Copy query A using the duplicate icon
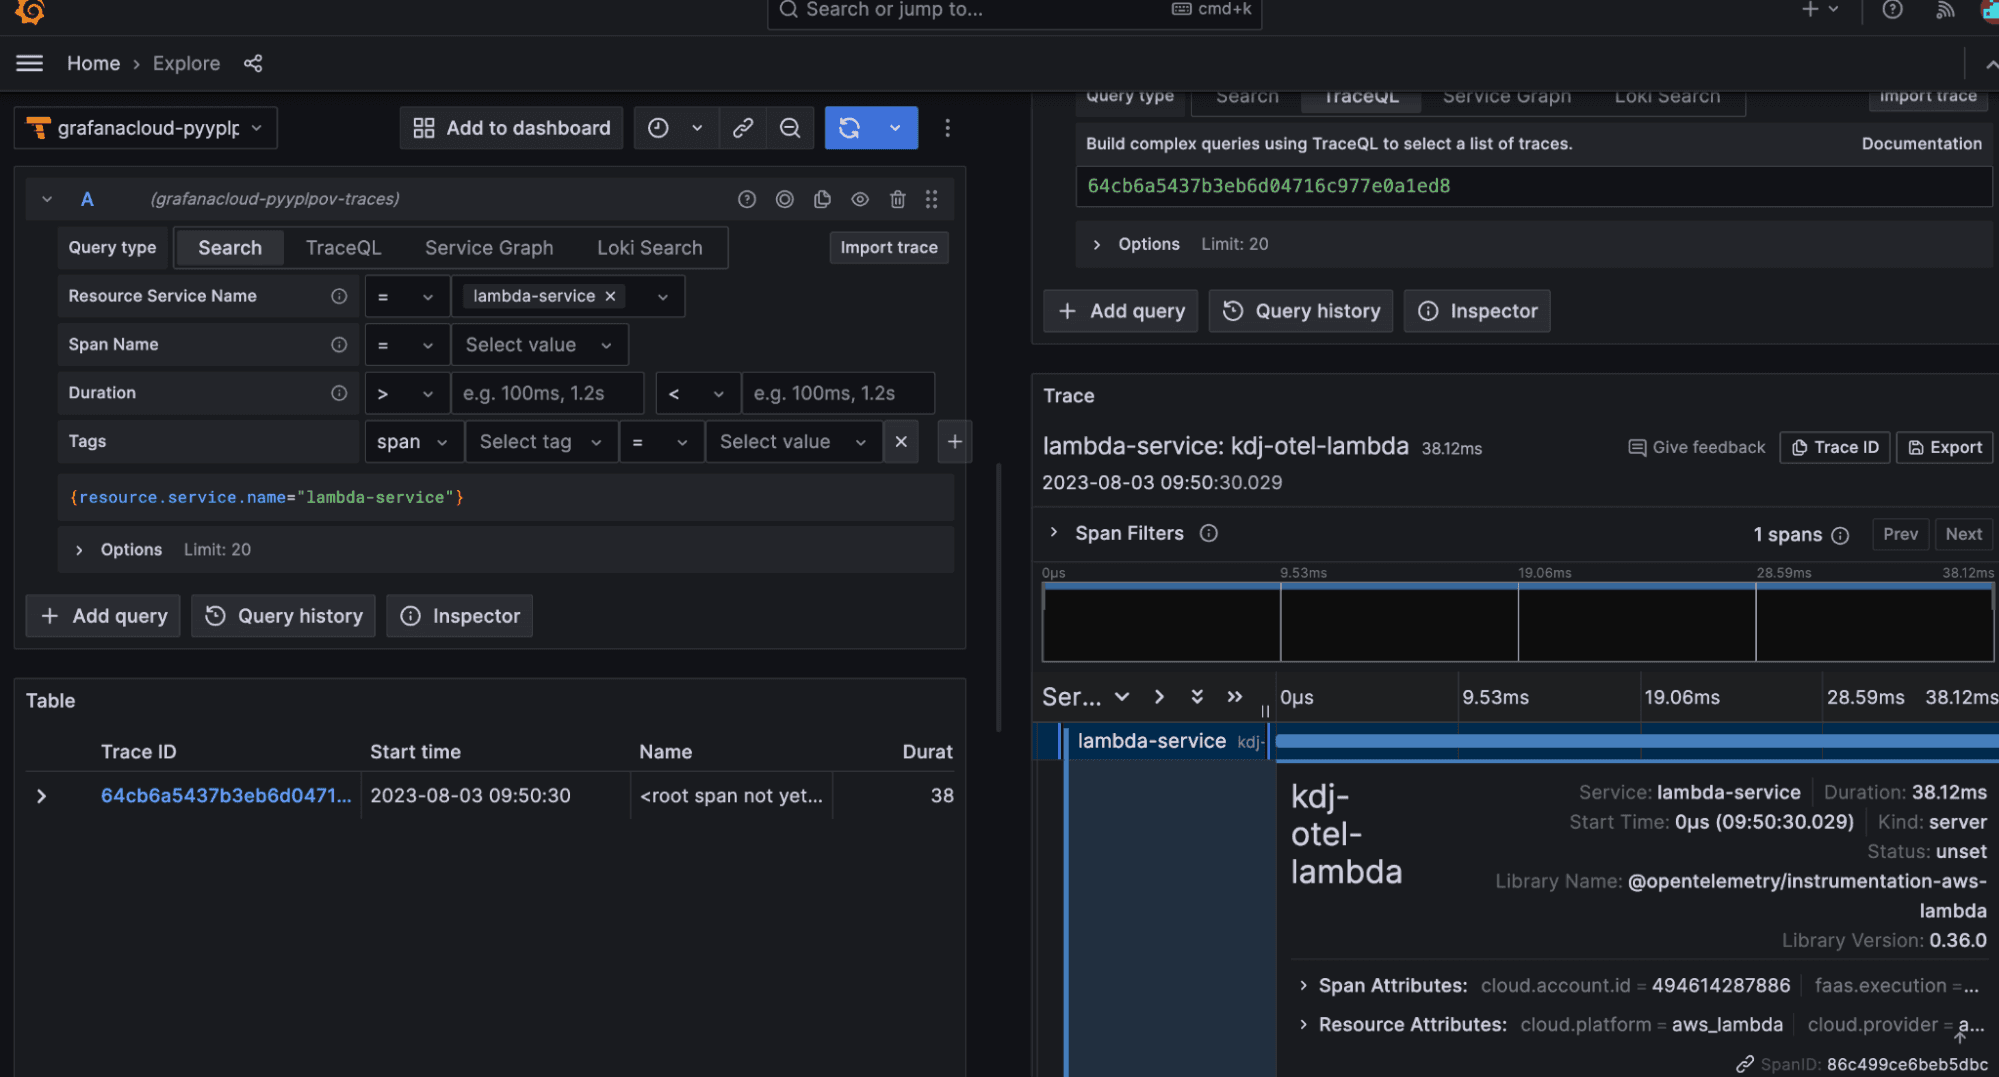 click(822, 199)
